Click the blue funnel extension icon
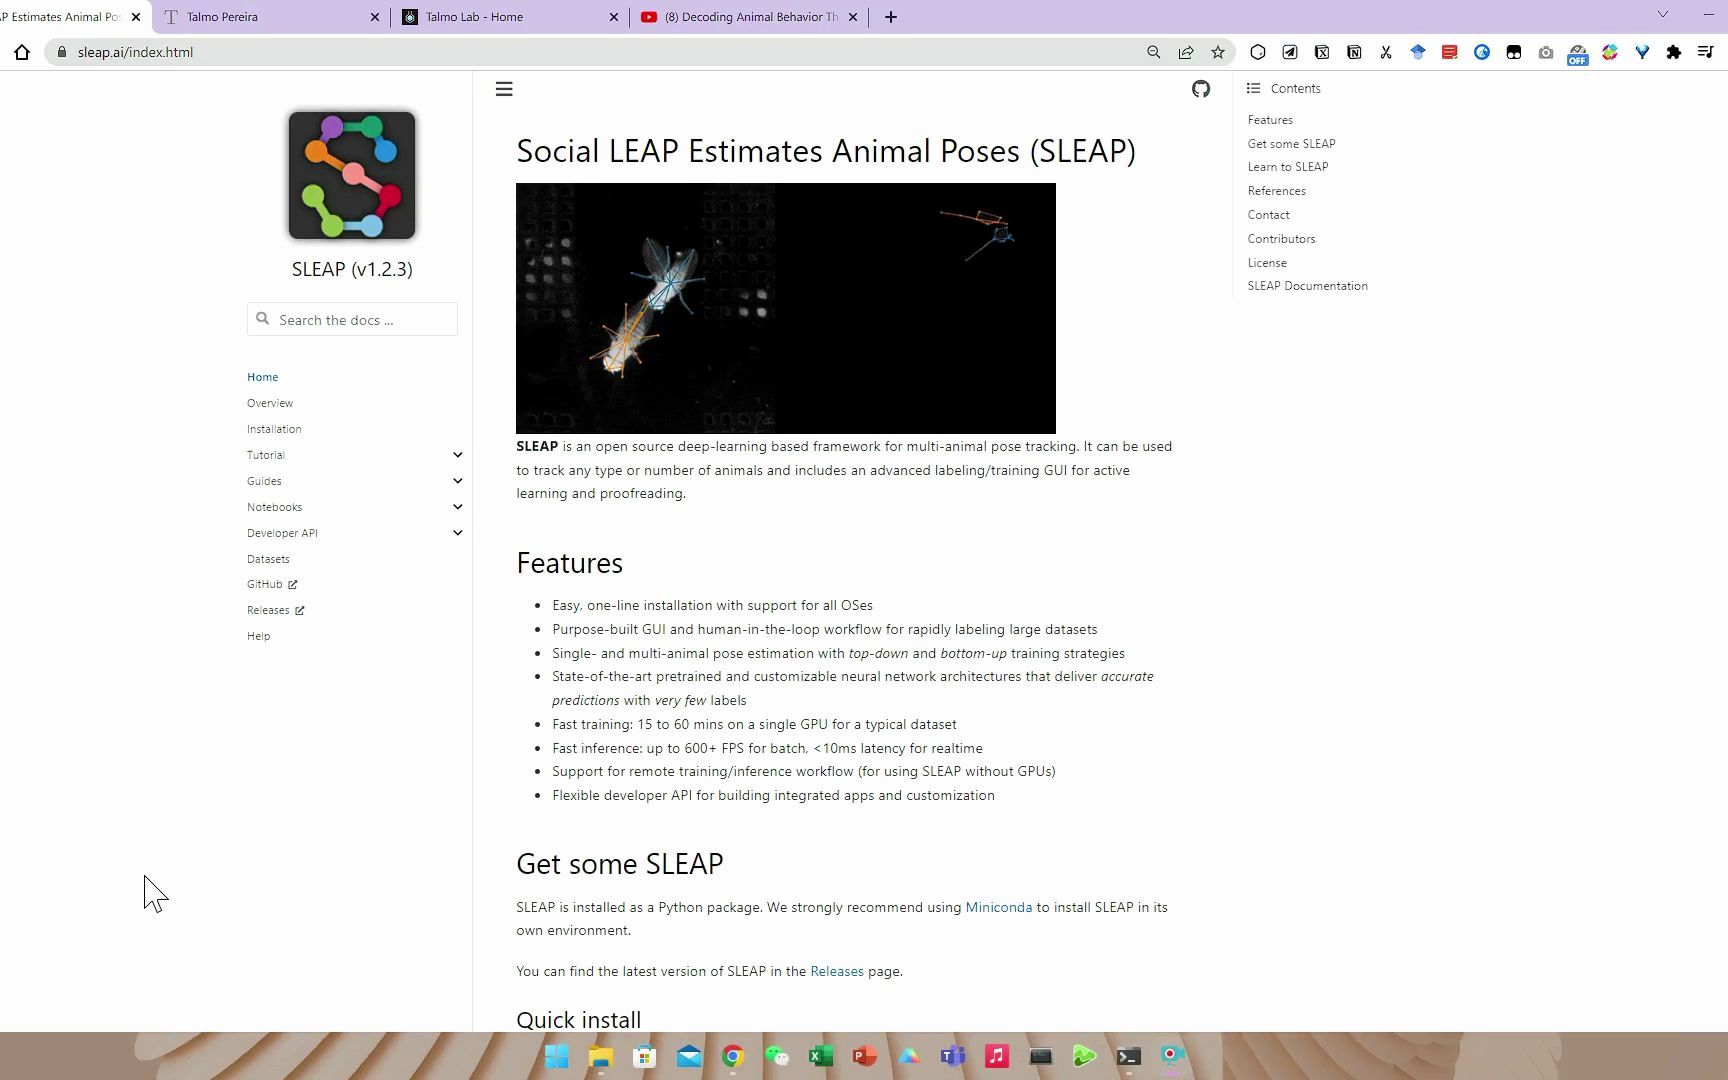1728x1080 pixels. (x=1642, y=52)
